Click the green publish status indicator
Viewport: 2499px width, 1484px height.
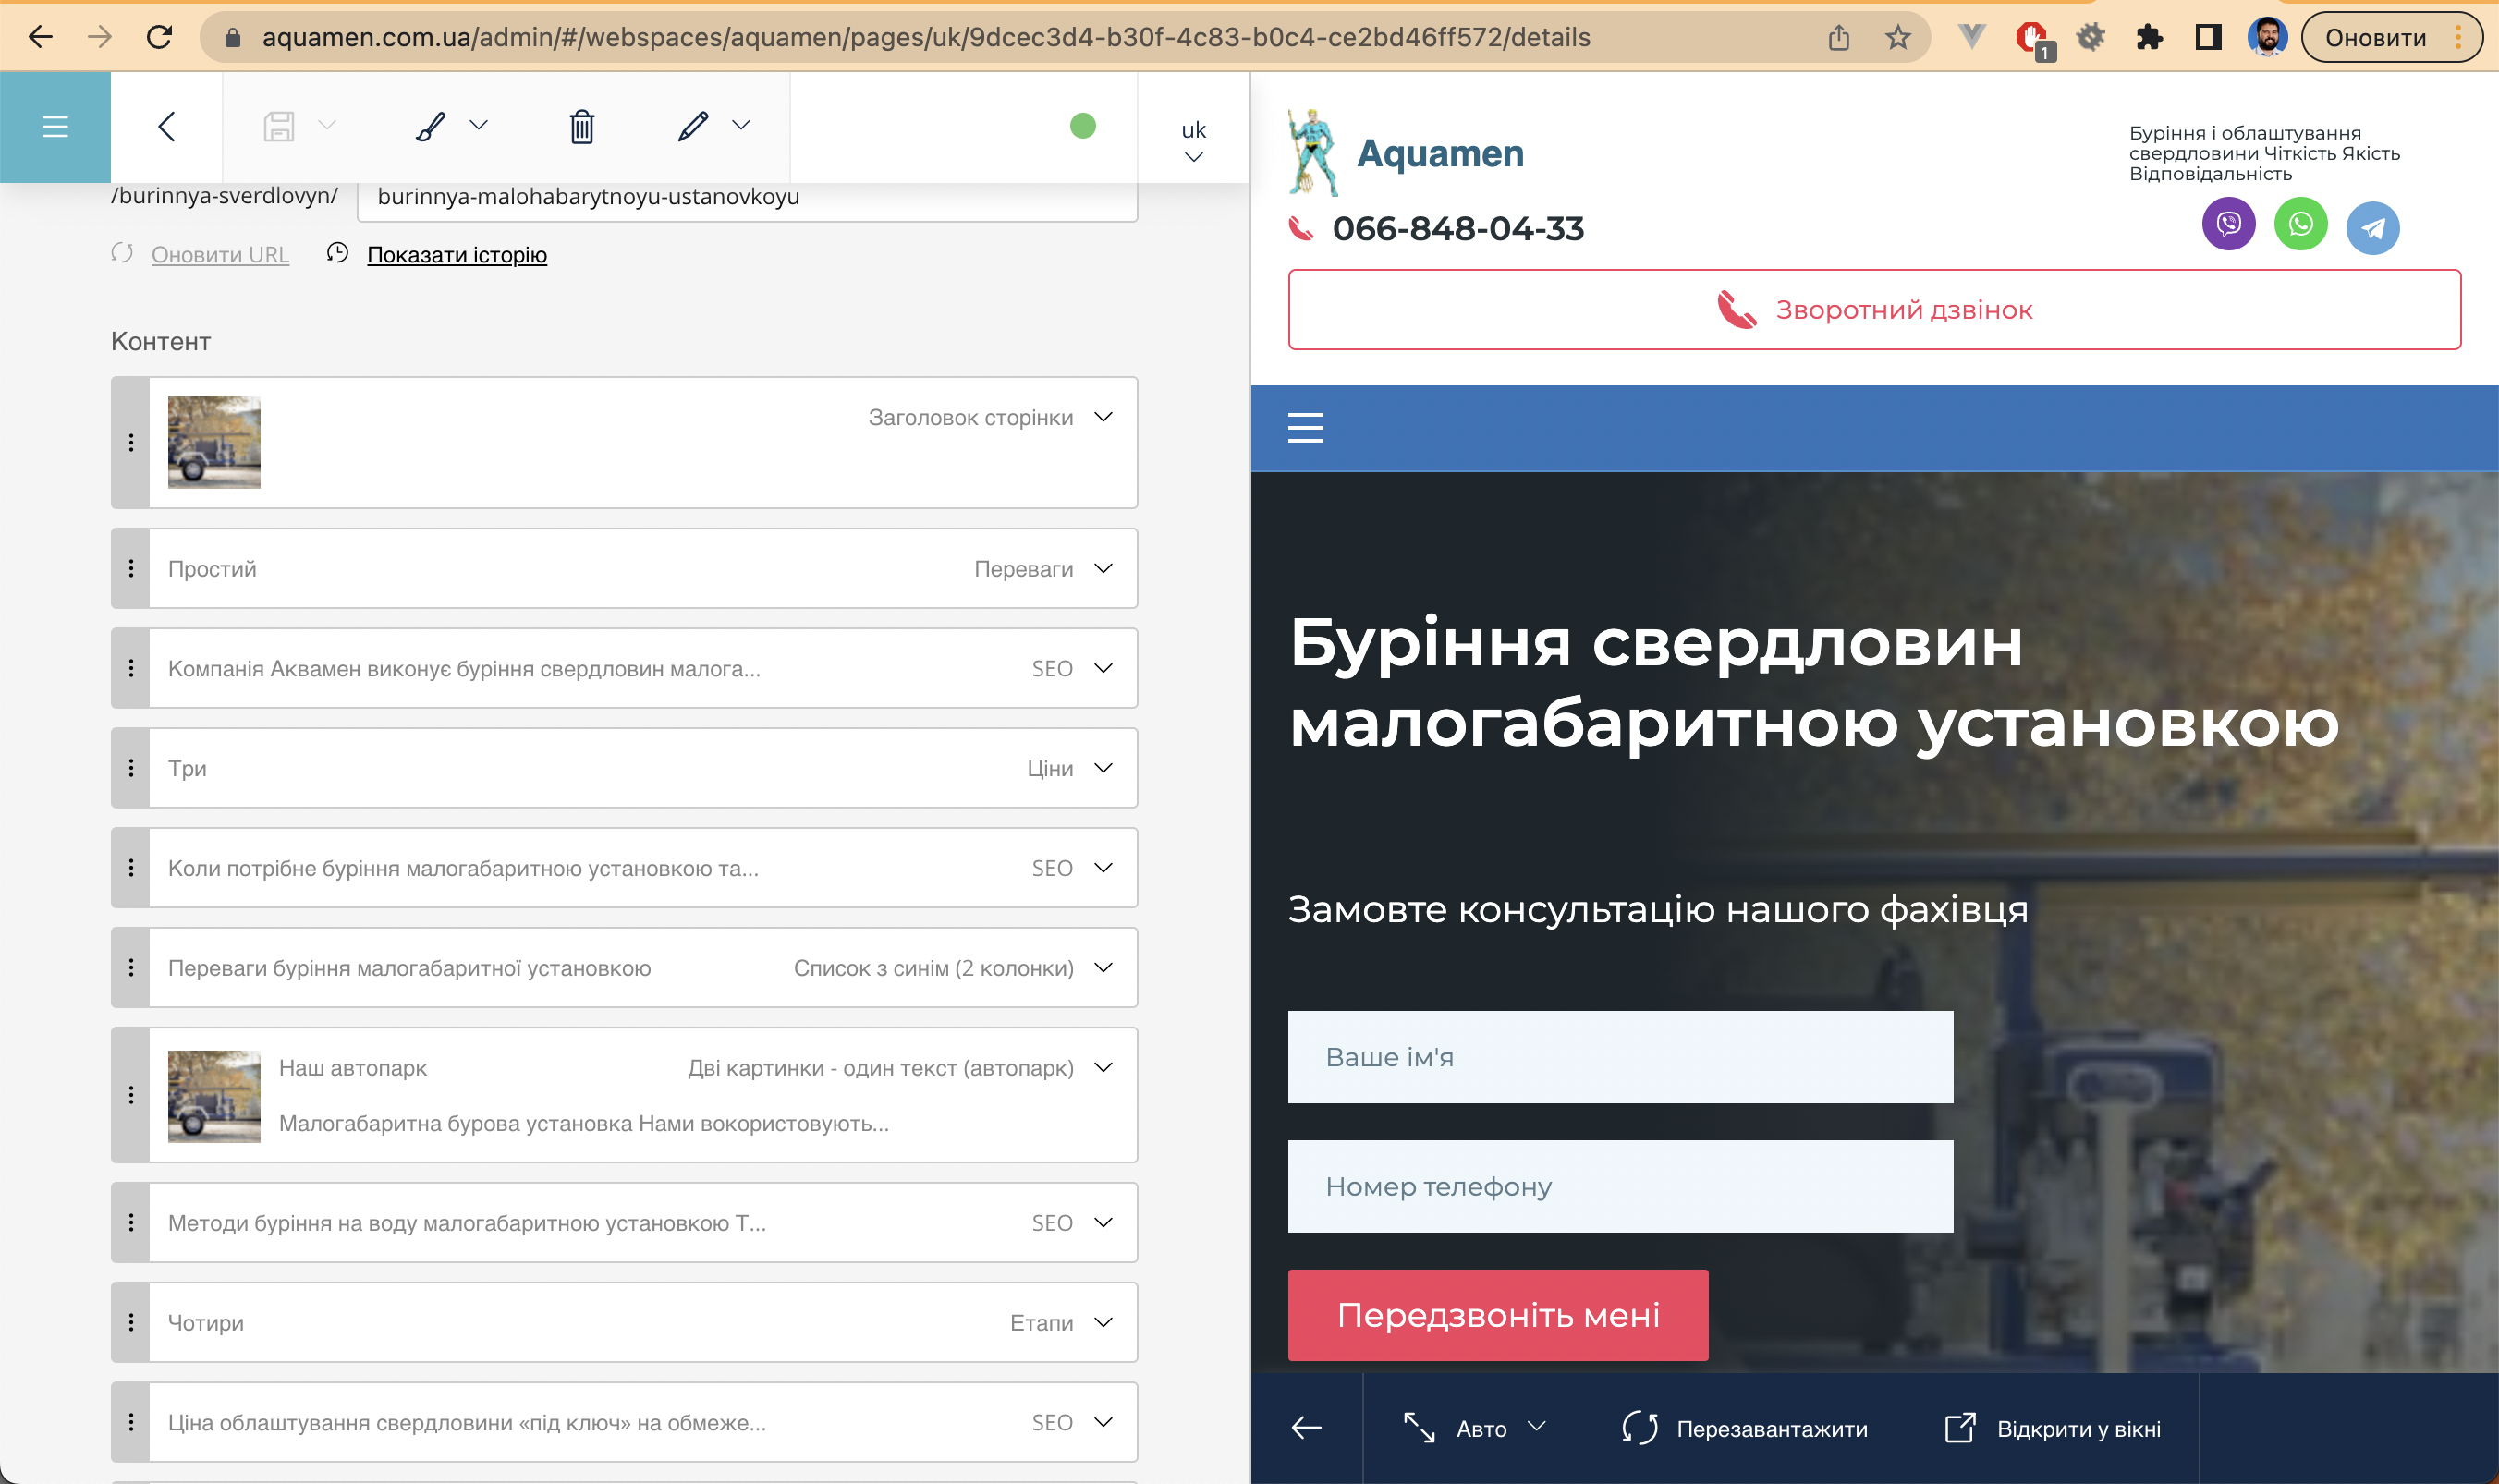tap(1083, 126)
